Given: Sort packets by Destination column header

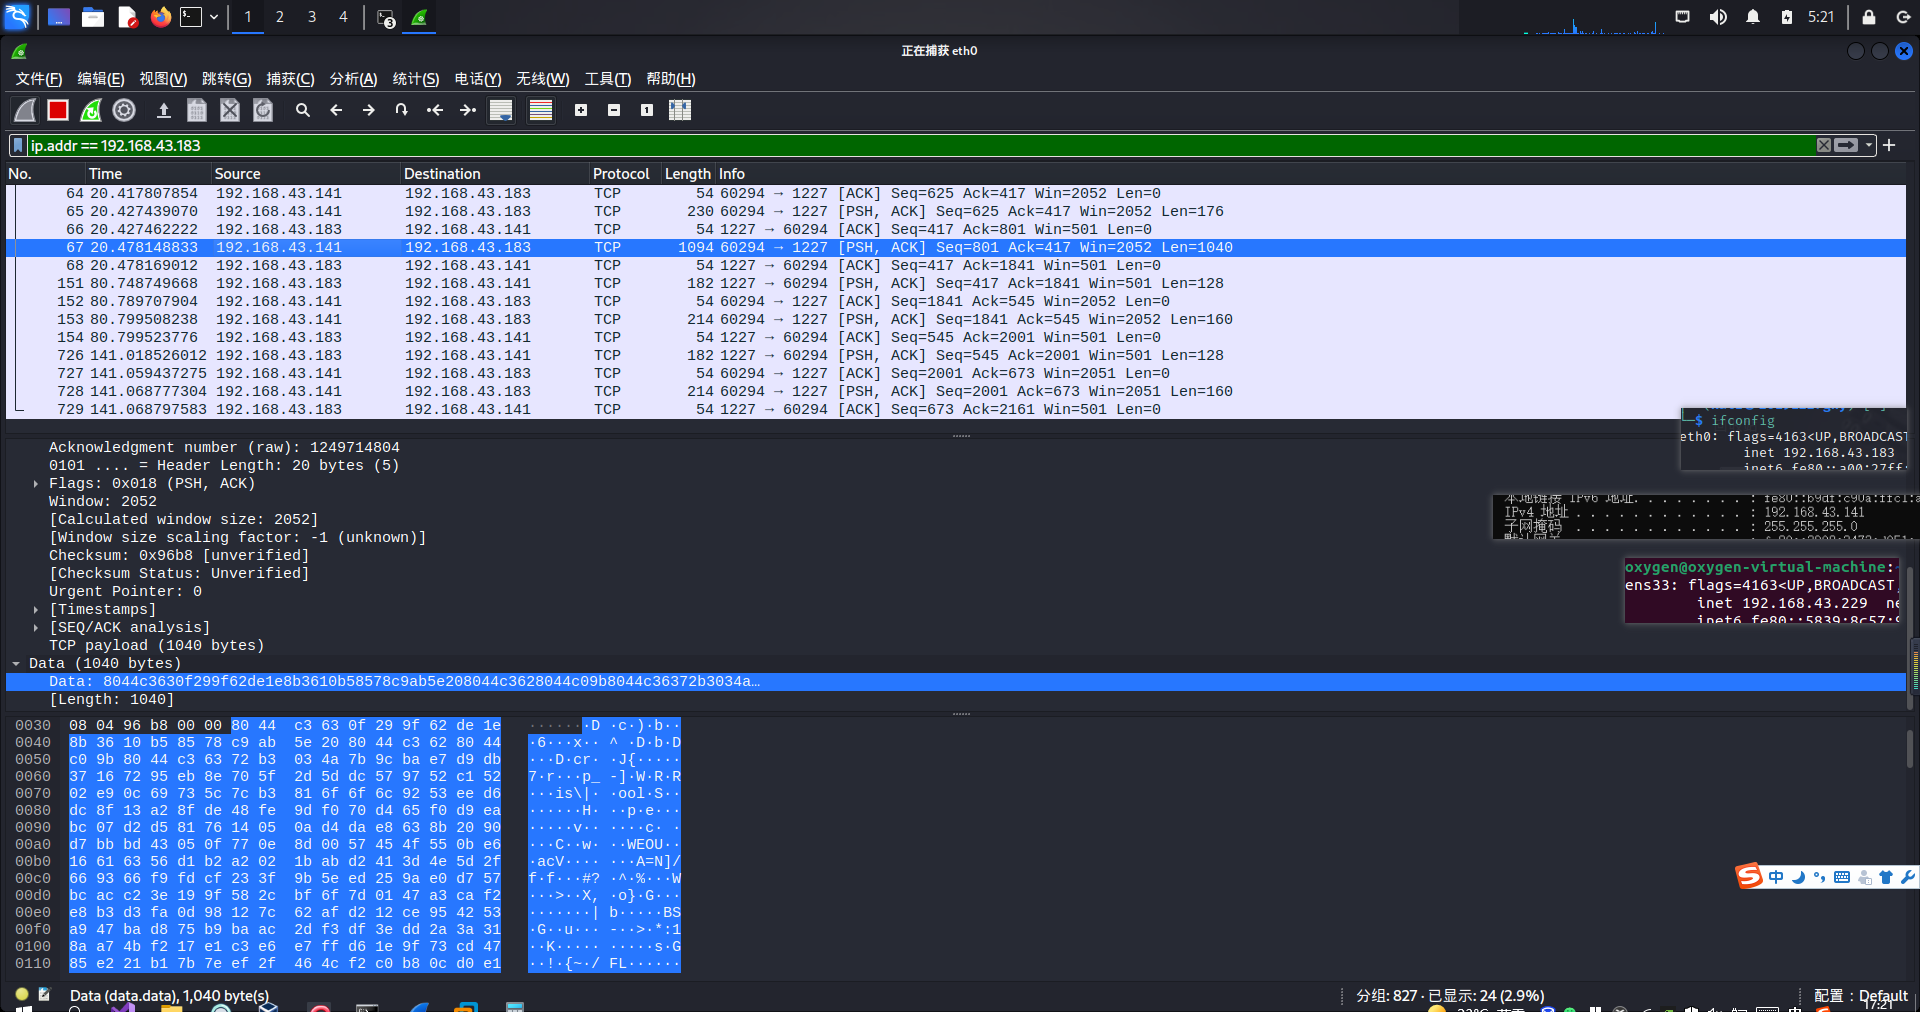Looking at the screenshot, I should coord(494,174).
